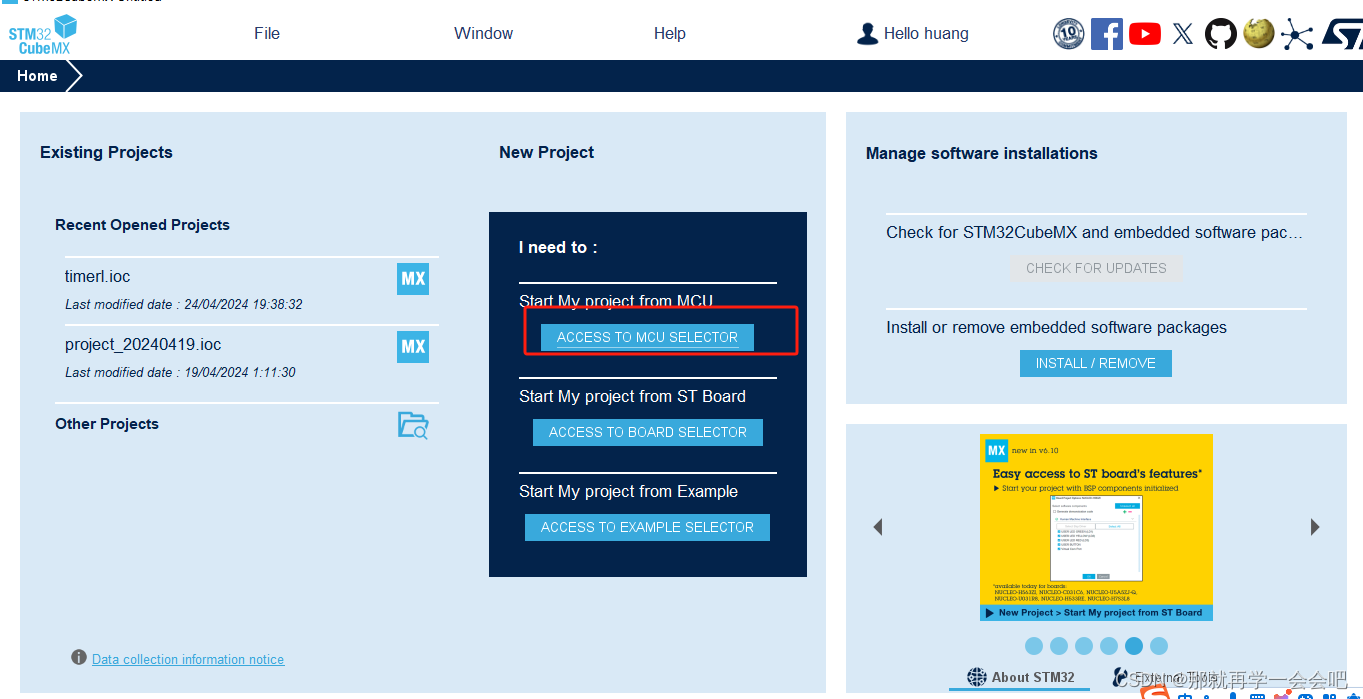This screenshot has width=1363, height=699.
Task: Open the Wikipedia globe icon
Action: coord(1259,34)
